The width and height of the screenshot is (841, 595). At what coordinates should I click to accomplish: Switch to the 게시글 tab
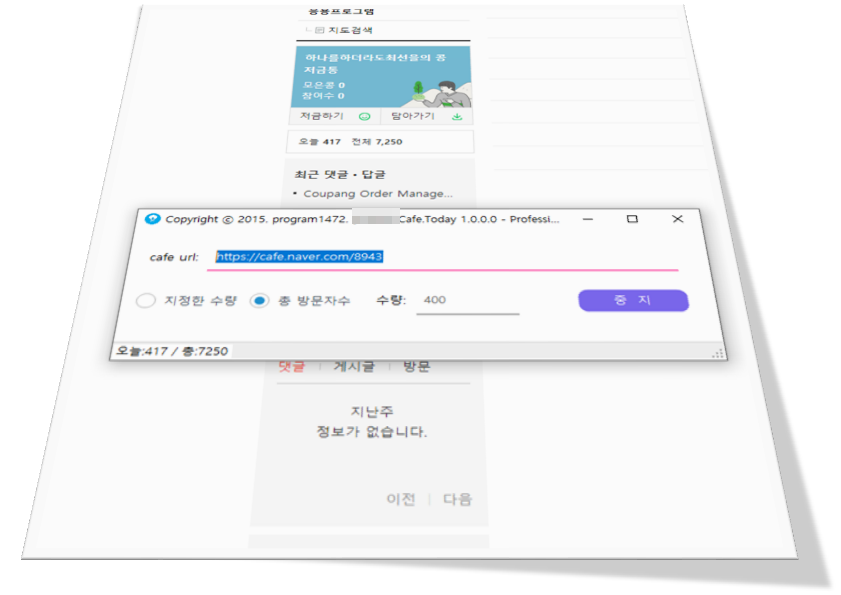(353, 367)
